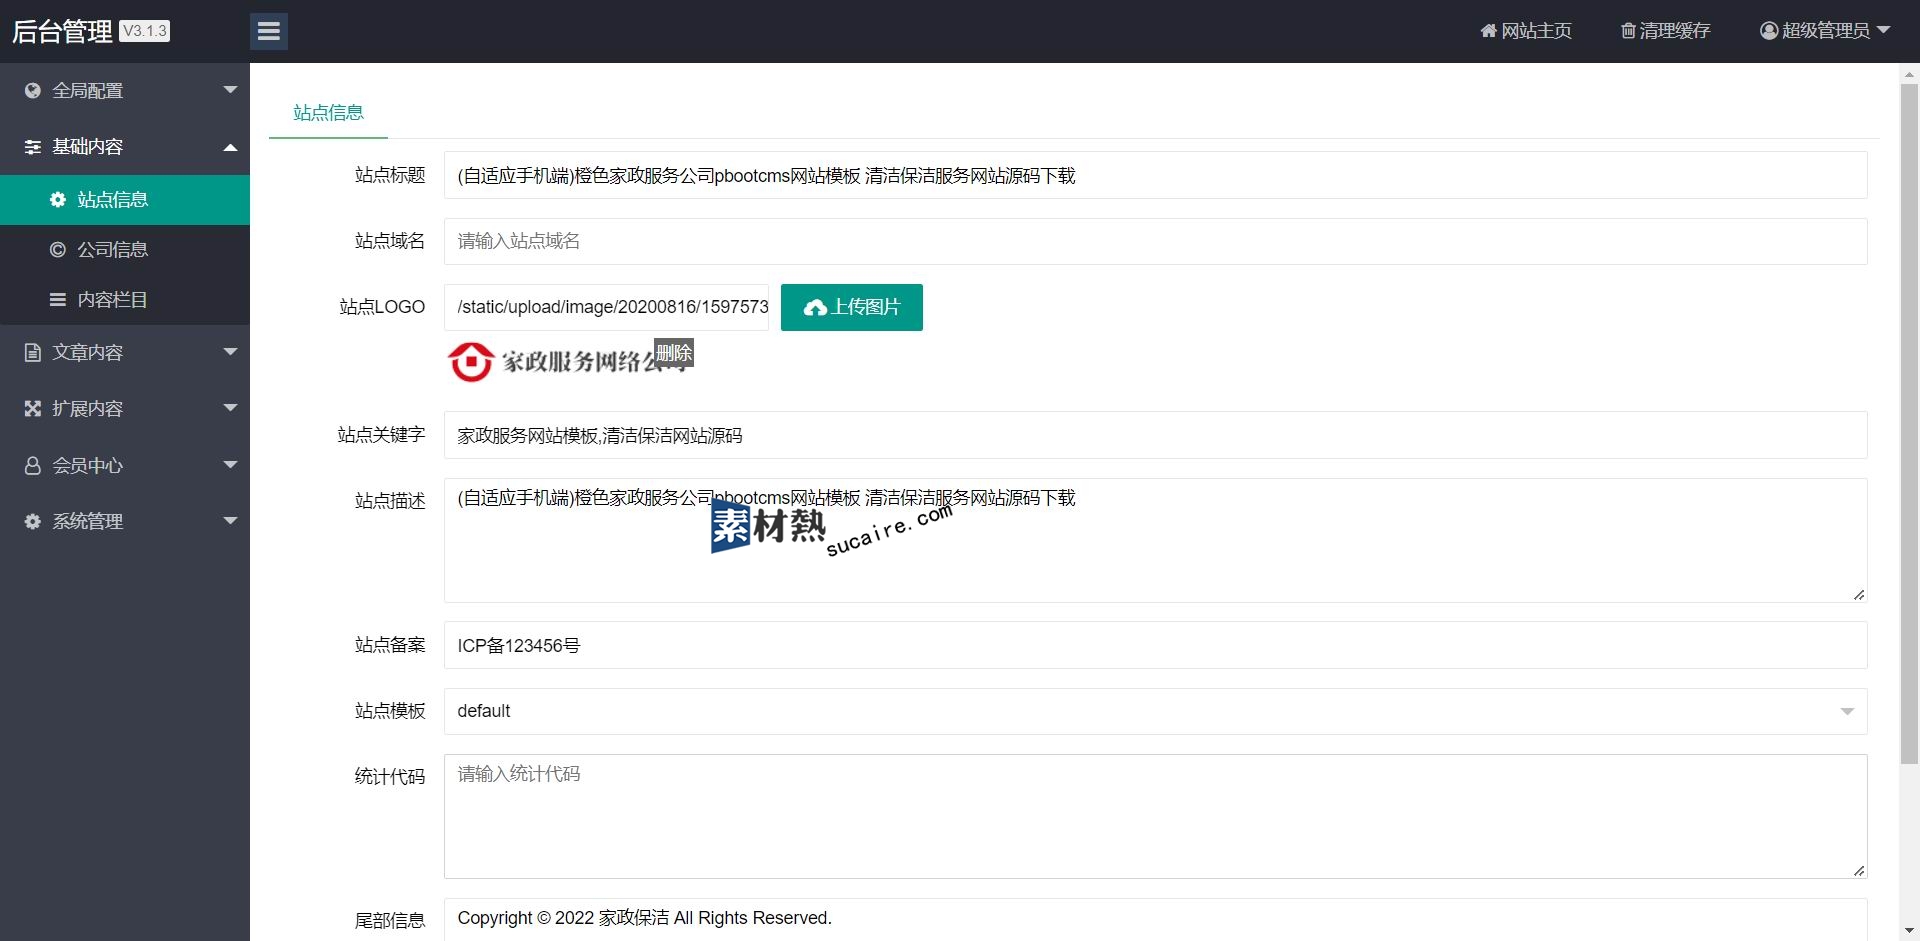
Task: Open the 站点模板 default dropdown
Action: pyautogui.click(x=1155, y=711)
